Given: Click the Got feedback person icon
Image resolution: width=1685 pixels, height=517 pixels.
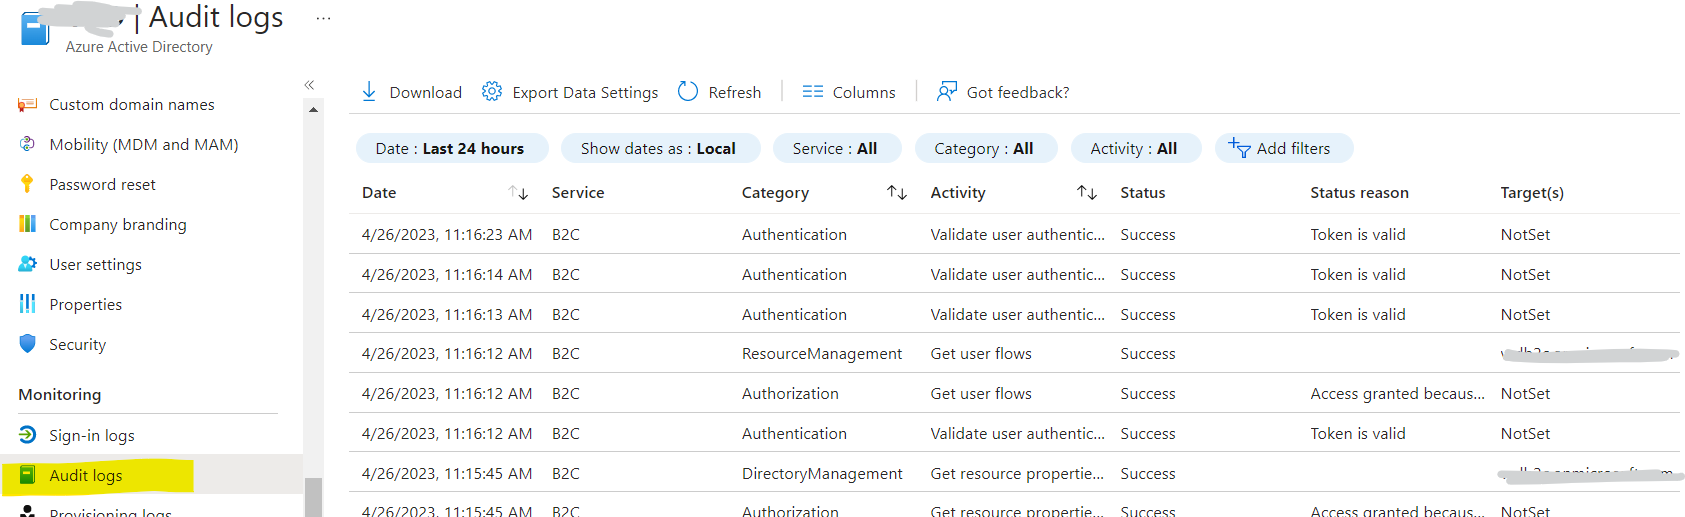Looking at the screenshot, I should coord(946,92).
